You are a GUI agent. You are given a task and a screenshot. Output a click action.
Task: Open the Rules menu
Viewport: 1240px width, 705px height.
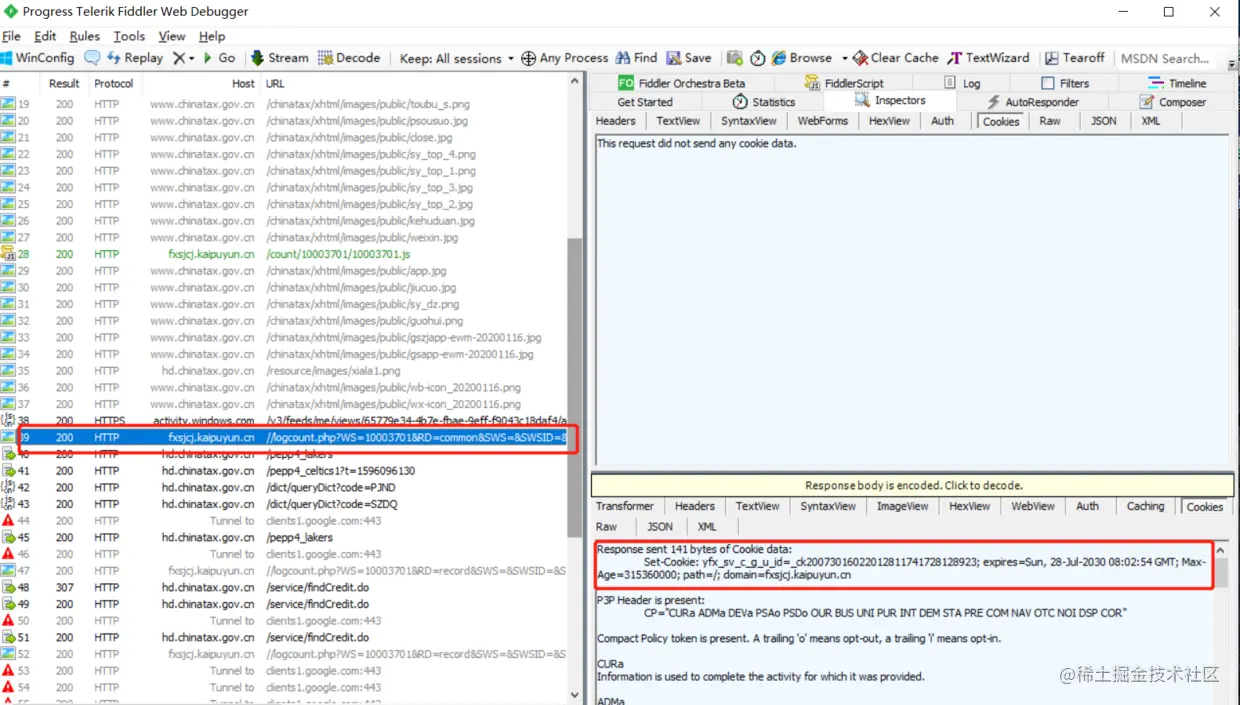coord(85,36)
